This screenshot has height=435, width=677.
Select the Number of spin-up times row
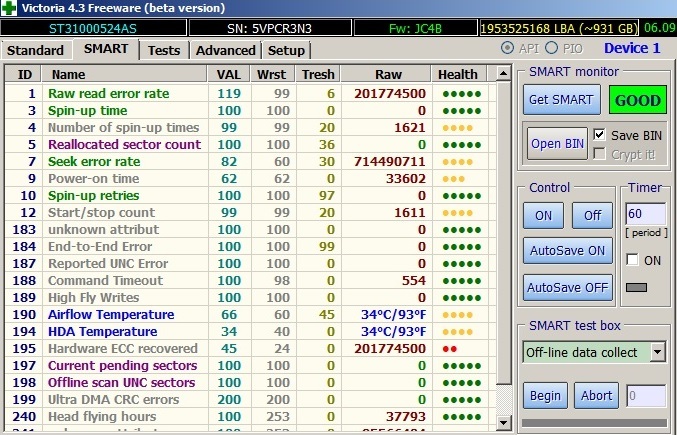[x=250, y=127]
